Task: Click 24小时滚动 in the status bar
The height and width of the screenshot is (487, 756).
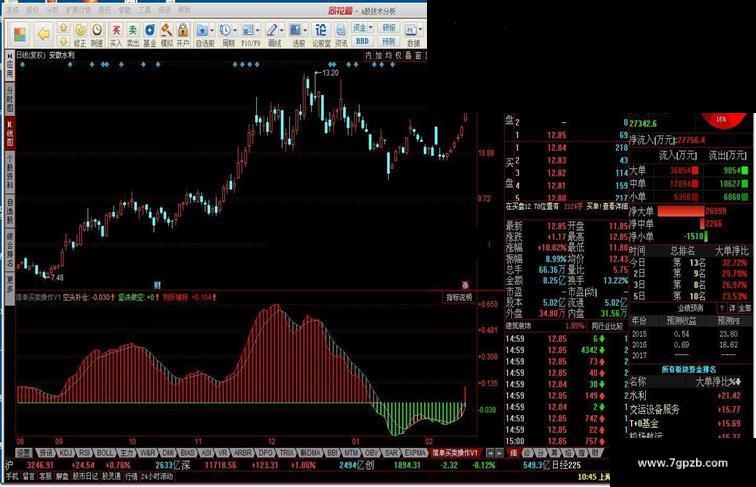Action: tap(157, 477)
